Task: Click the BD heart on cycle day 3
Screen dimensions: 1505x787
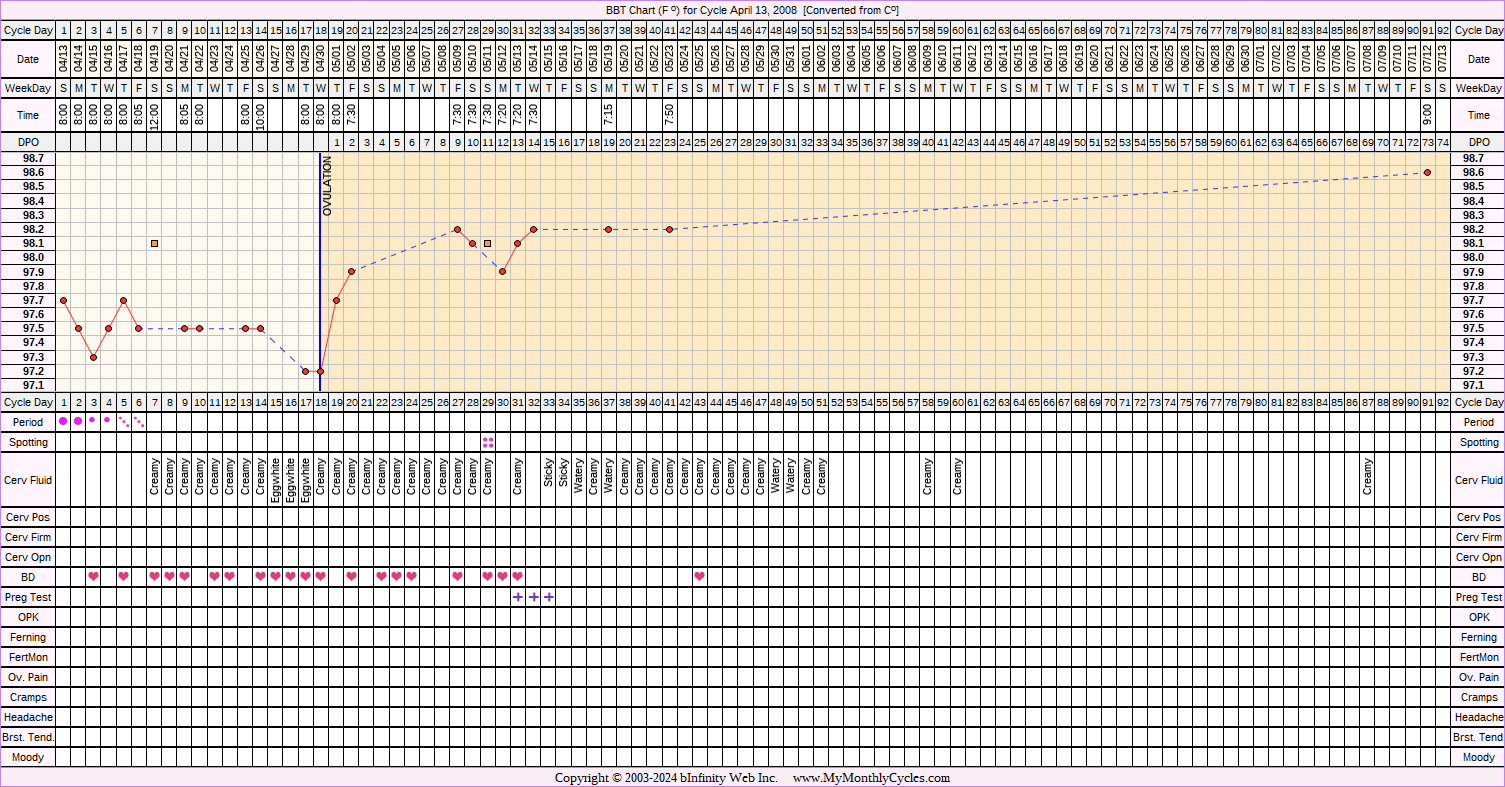Action: pyautogui.click(x=93, y=576)
